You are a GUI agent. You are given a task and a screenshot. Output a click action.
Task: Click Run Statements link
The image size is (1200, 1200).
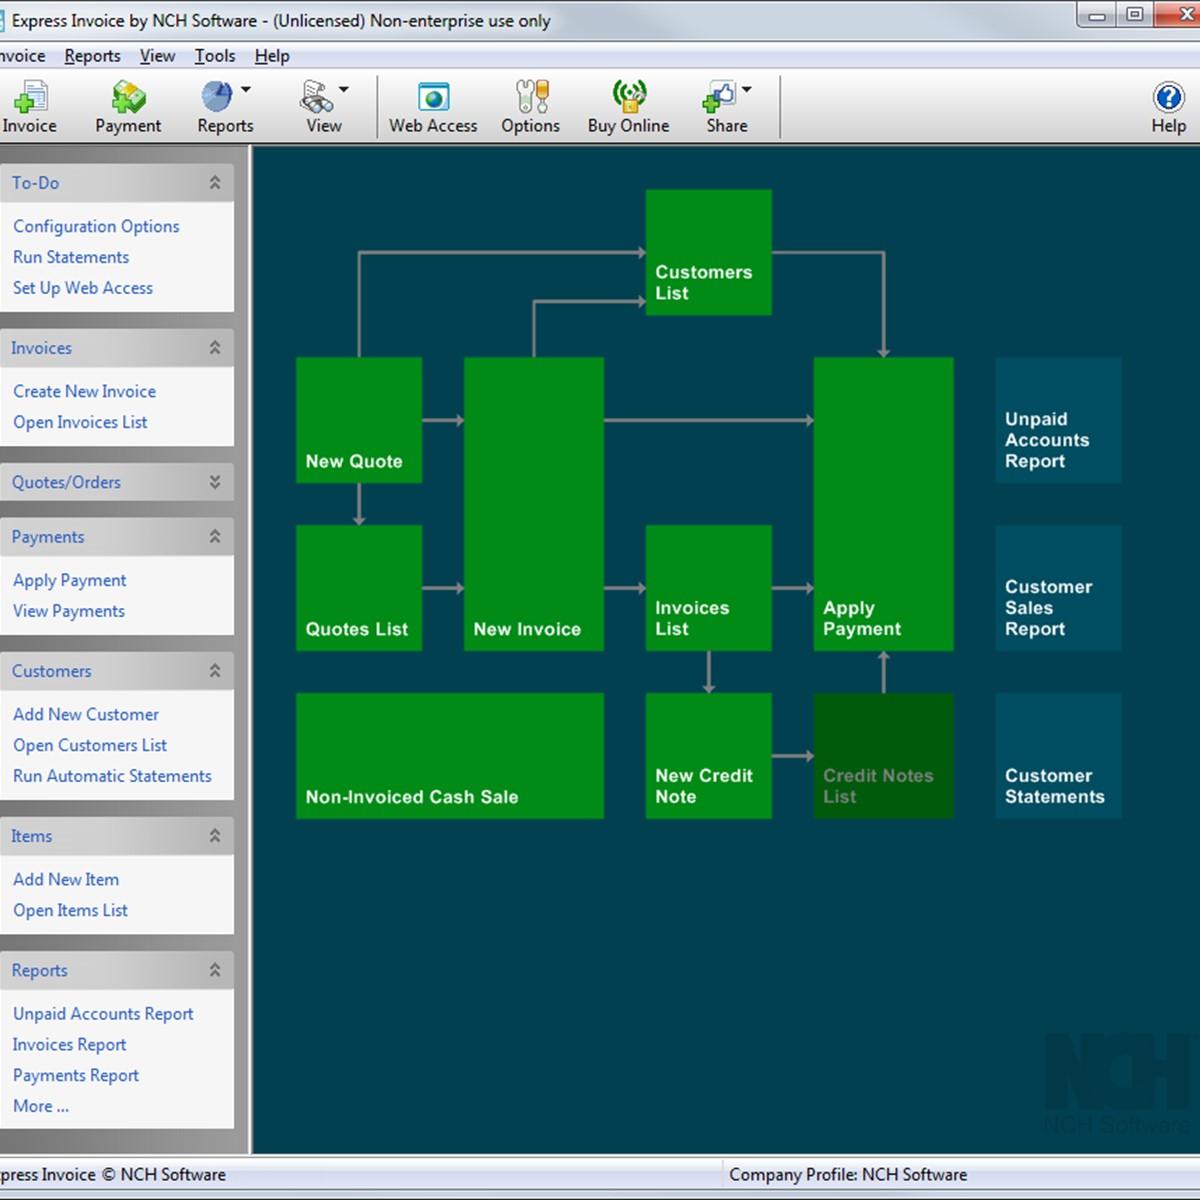[71, 257]
